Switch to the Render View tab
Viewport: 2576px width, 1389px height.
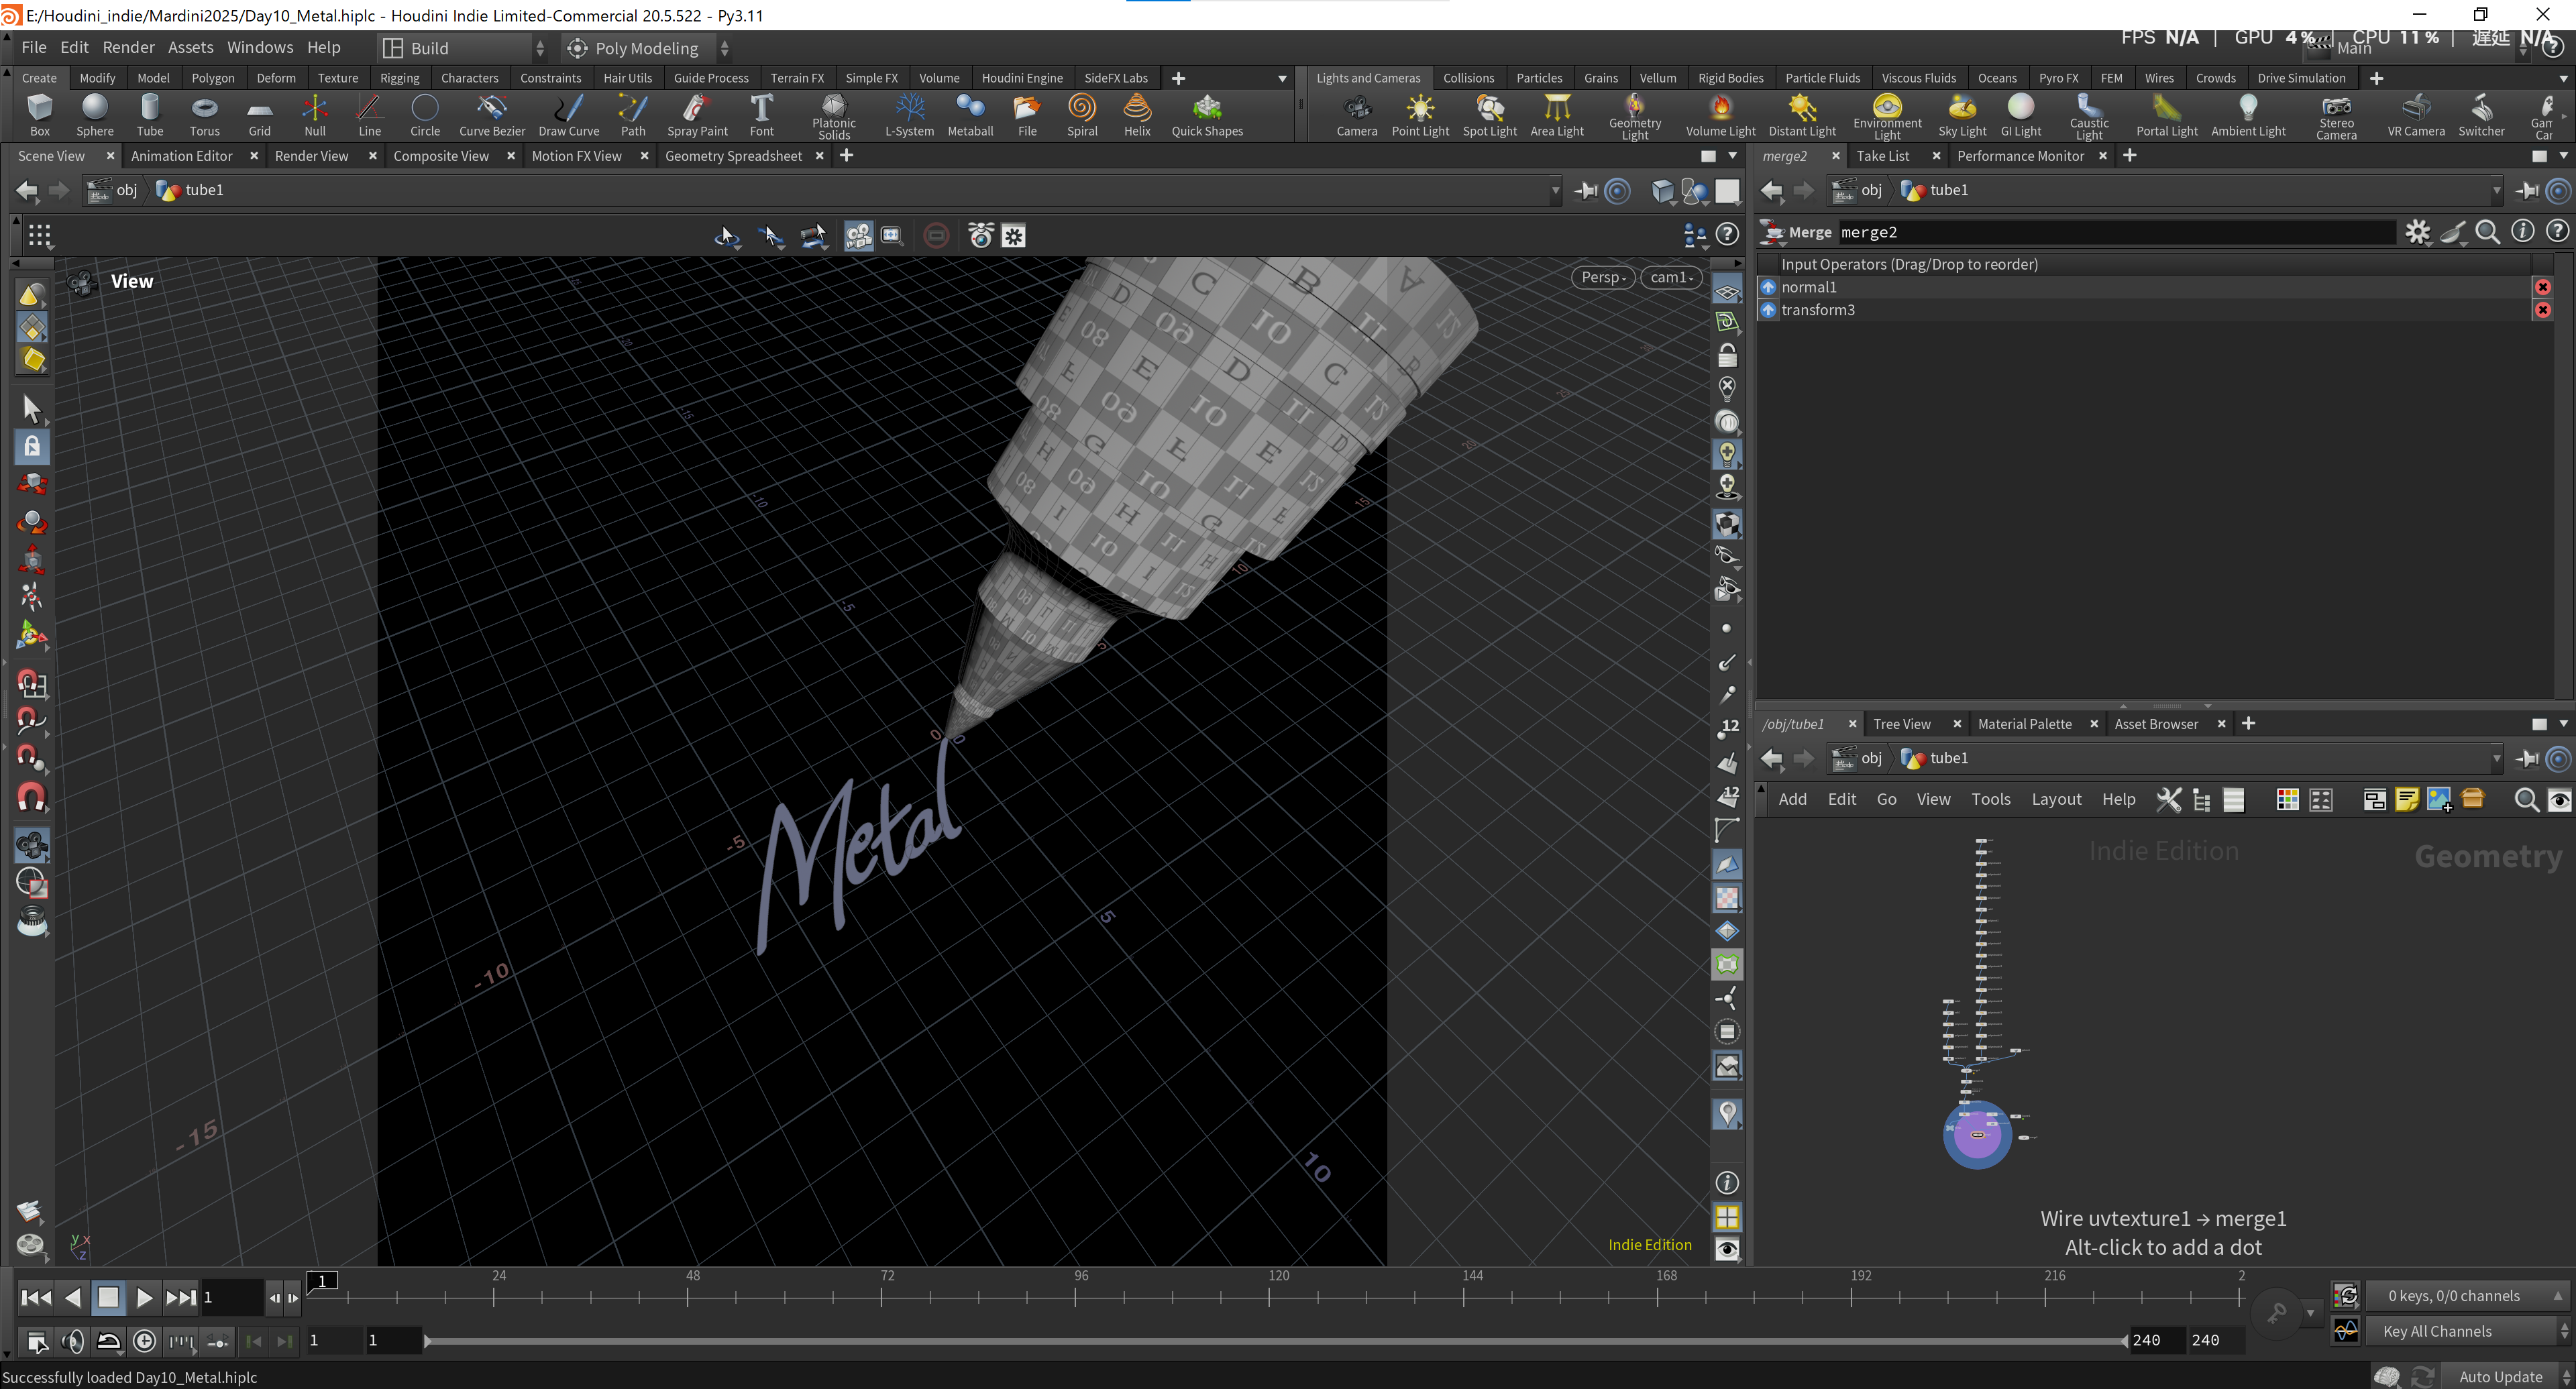311,156
